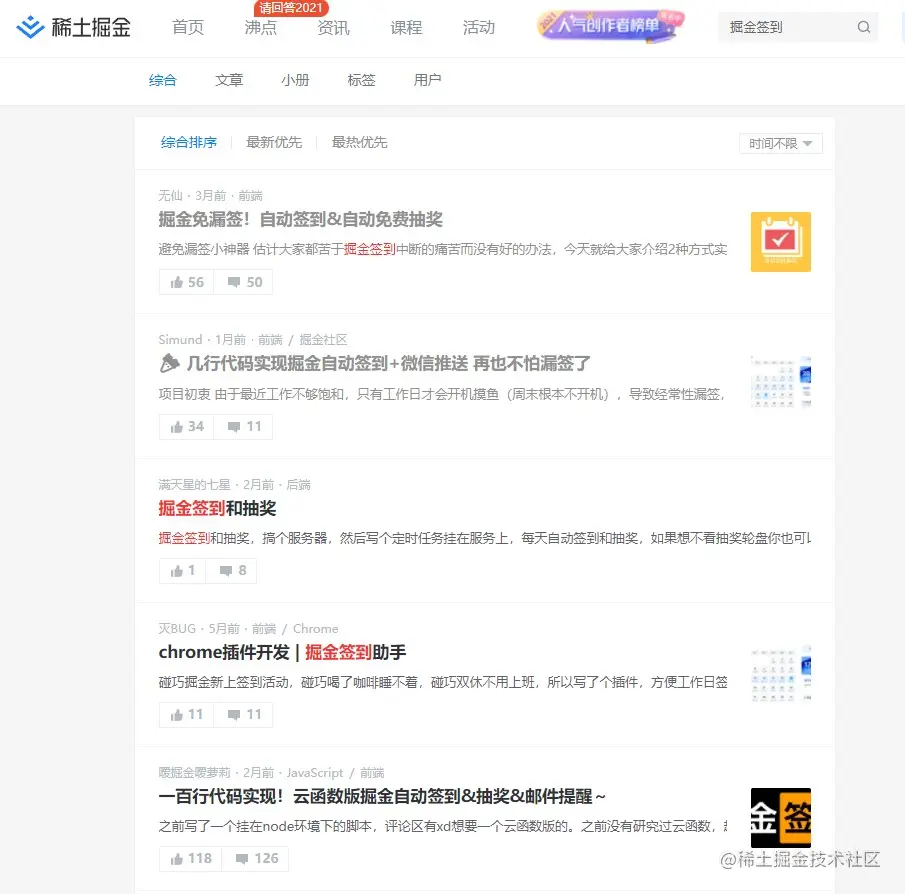Click the 请回答2021 badge
The width and height of the screenshot is (905, 894).
tap(291, 8)
